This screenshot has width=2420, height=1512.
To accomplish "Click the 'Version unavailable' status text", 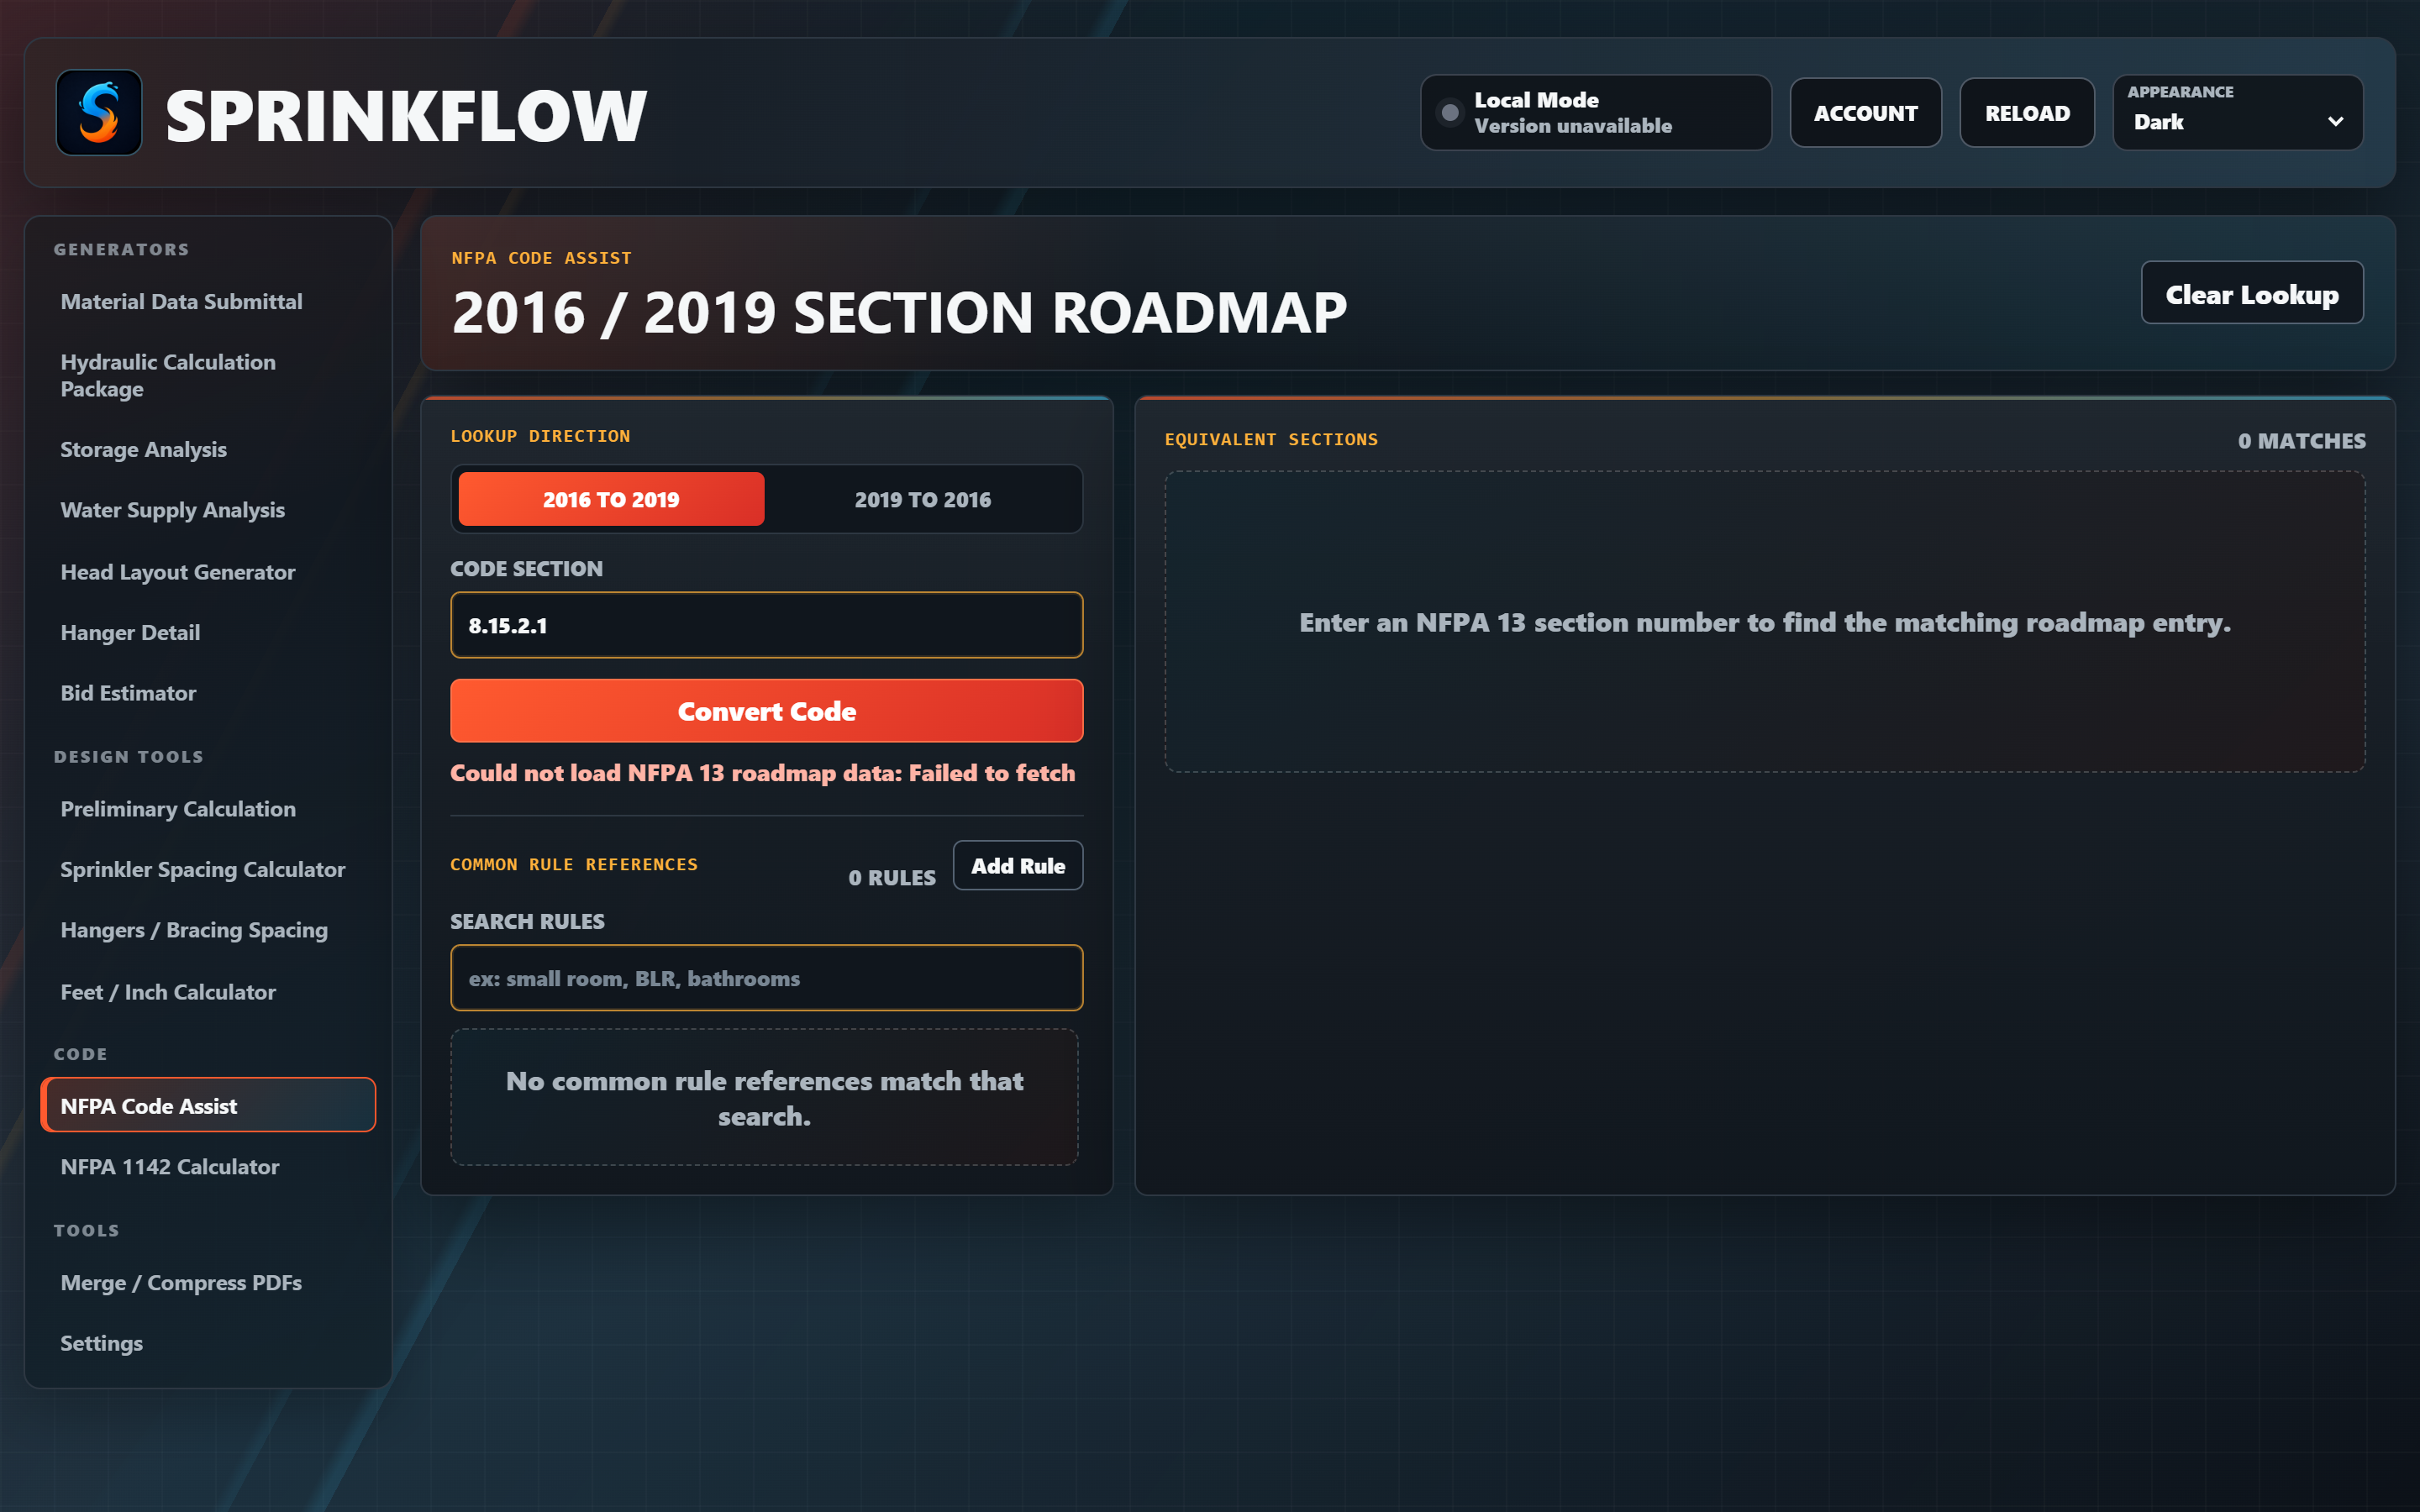I will [1572, 126].
